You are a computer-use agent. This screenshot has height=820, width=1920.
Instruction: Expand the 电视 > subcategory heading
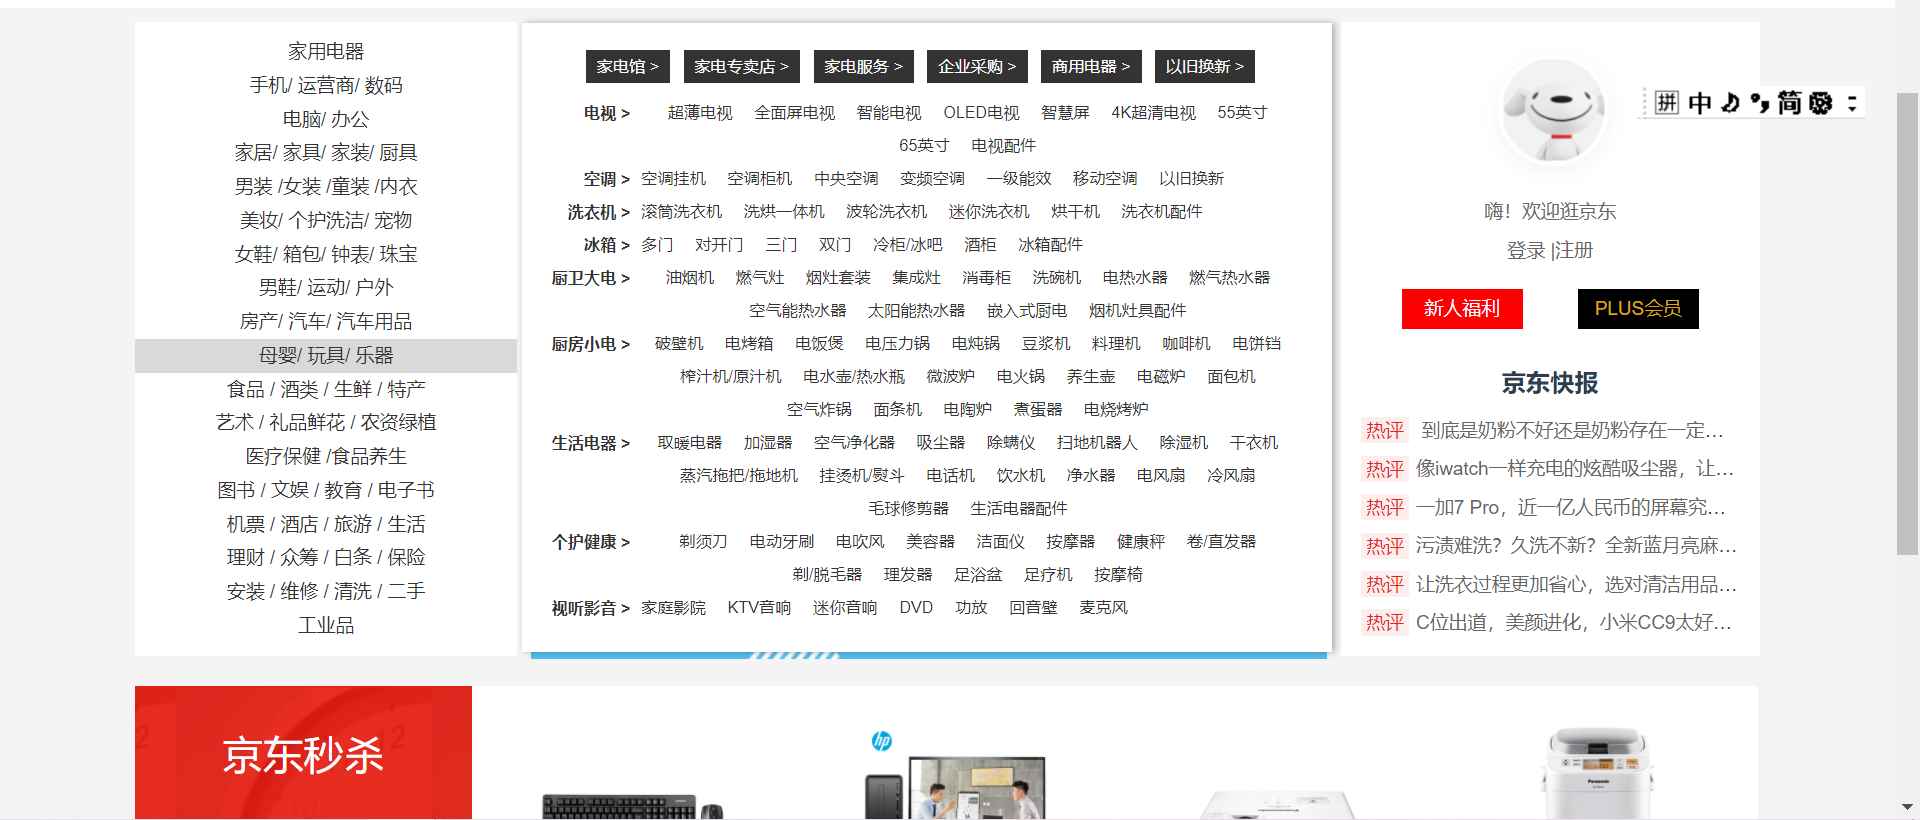point(607,113)
